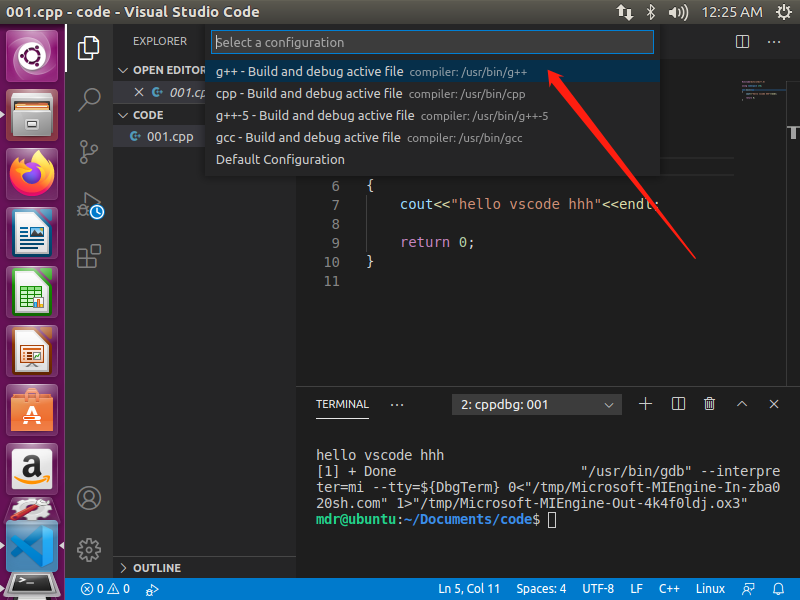The image size is (800, 600).
Task: Open the Amazon launcher in the dock
Action: pyautogui.click(x=32, y=469)
